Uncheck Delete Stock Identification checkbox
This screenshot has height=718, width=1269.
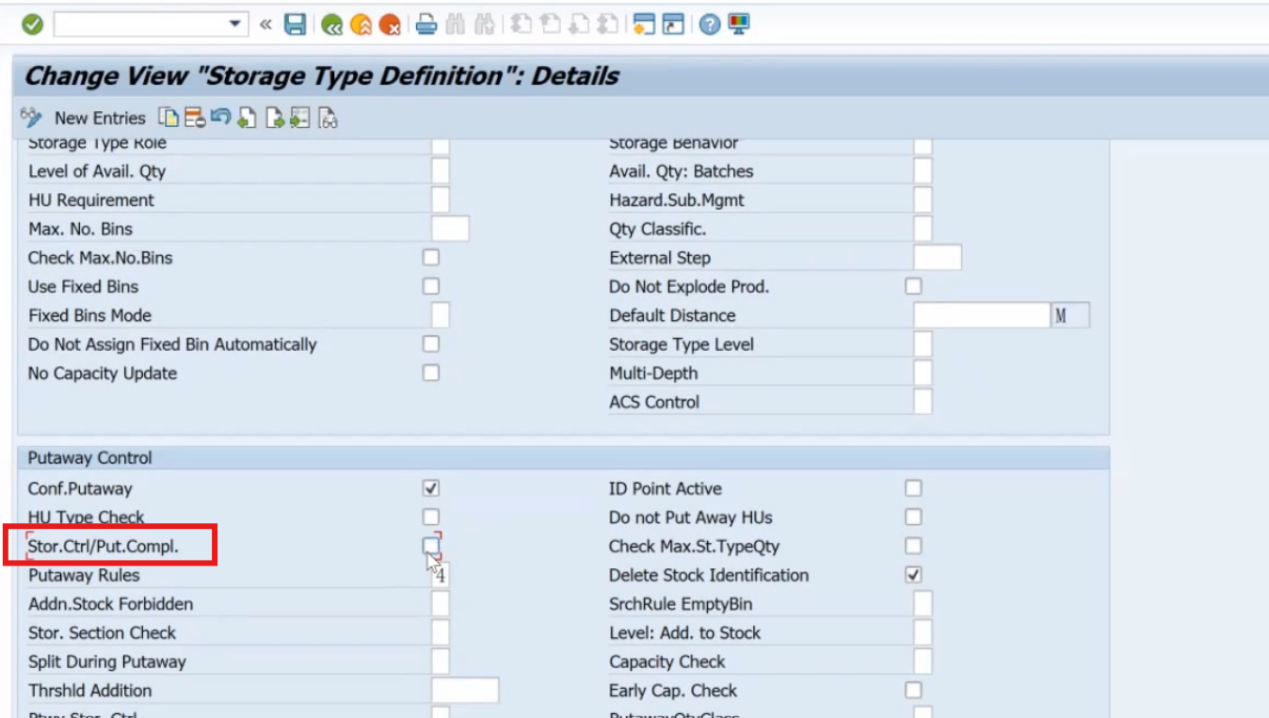pos(913,575)
